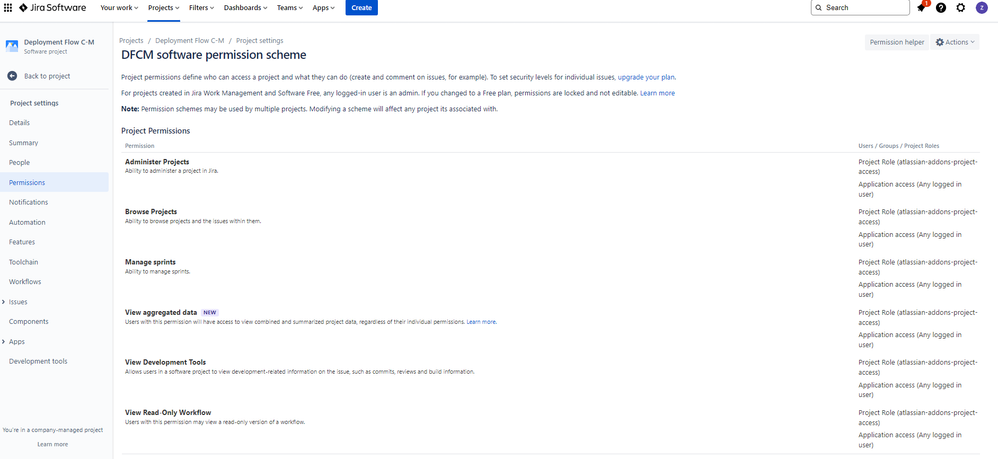This screenshot has height=459, width=998.
Task: Select Permissions in the sidebar
Action: point(54,182)
